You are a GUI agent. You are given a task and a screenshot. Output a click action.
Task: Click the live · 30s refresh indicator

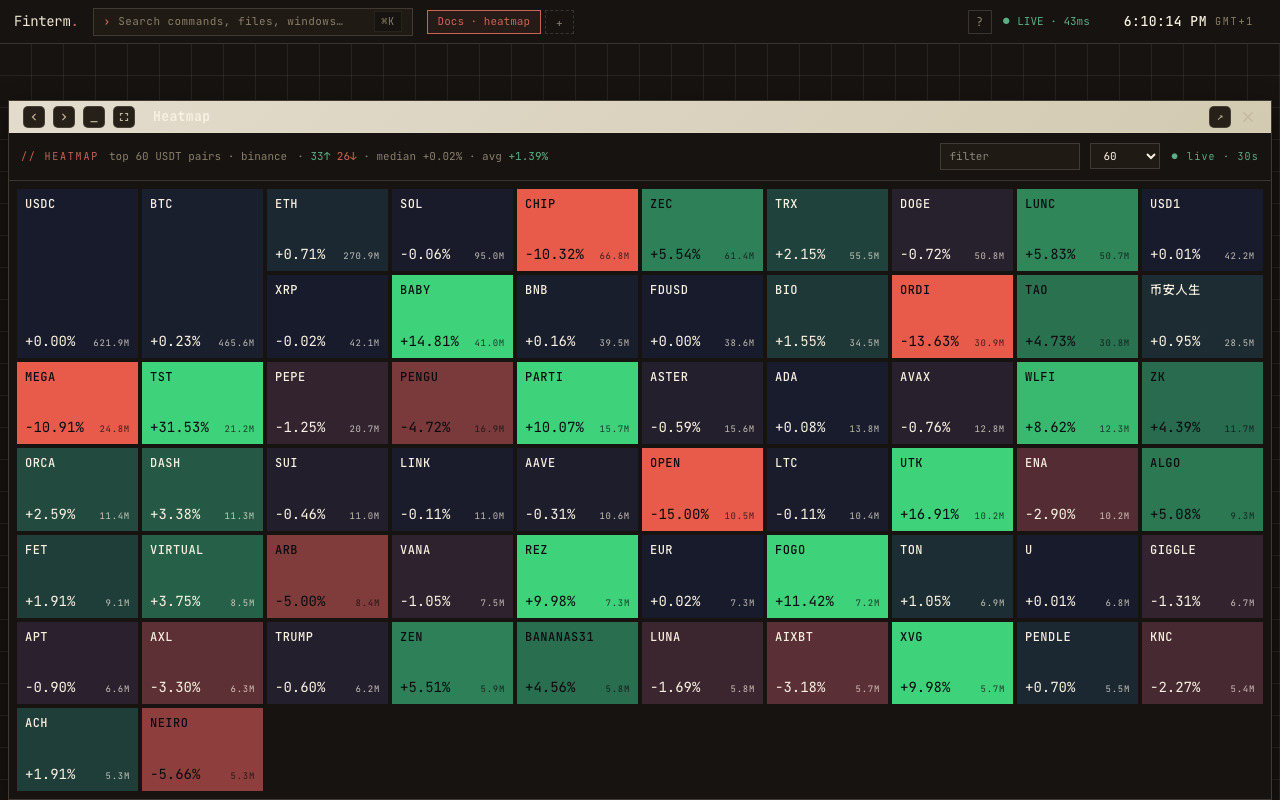tap(1215, 156)
